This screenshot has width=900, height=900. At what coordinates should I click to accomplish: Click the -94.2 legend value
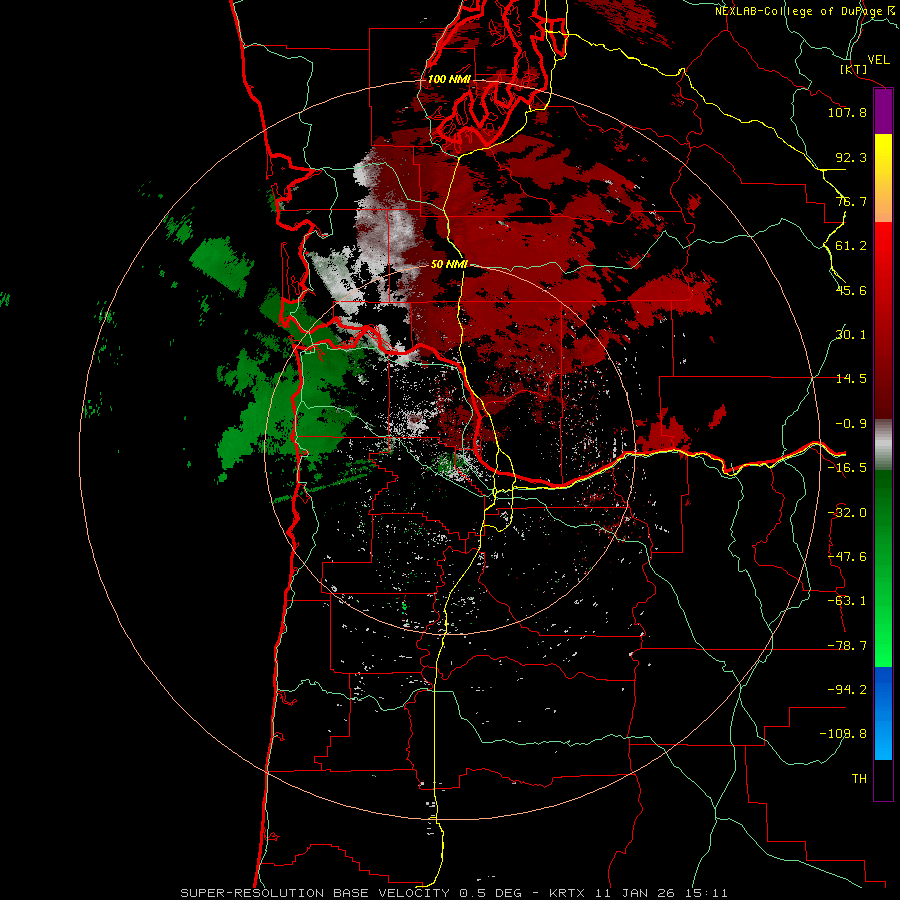tap(847, 689)
